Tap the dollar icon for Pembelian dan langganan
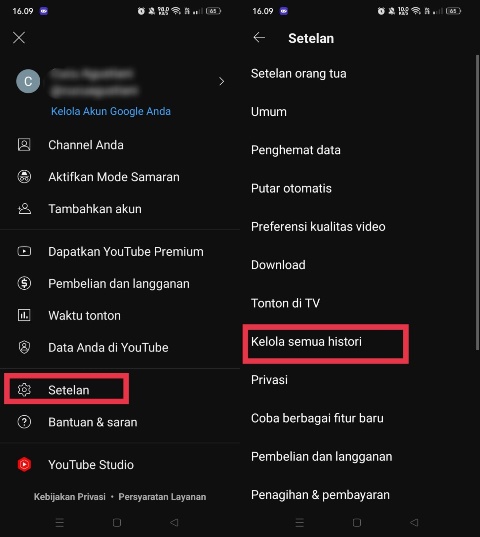Viewport: 480px width, 537px height. (x=24, y=283)
